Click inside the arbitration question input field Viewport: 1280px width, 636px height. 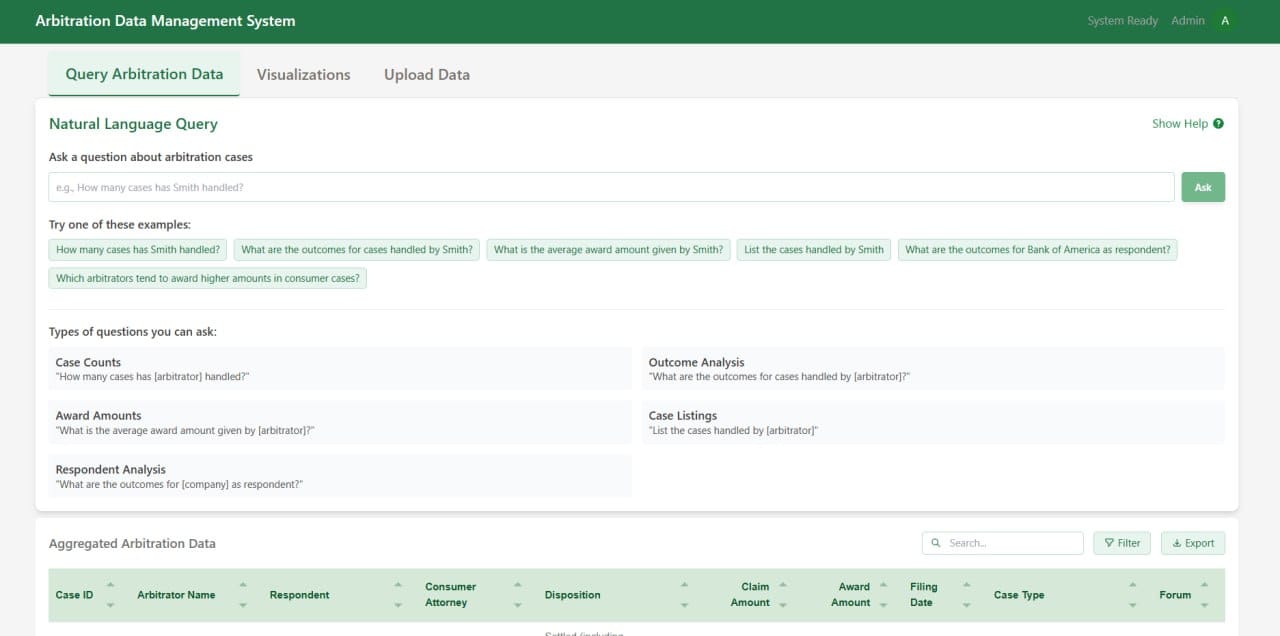610,187
